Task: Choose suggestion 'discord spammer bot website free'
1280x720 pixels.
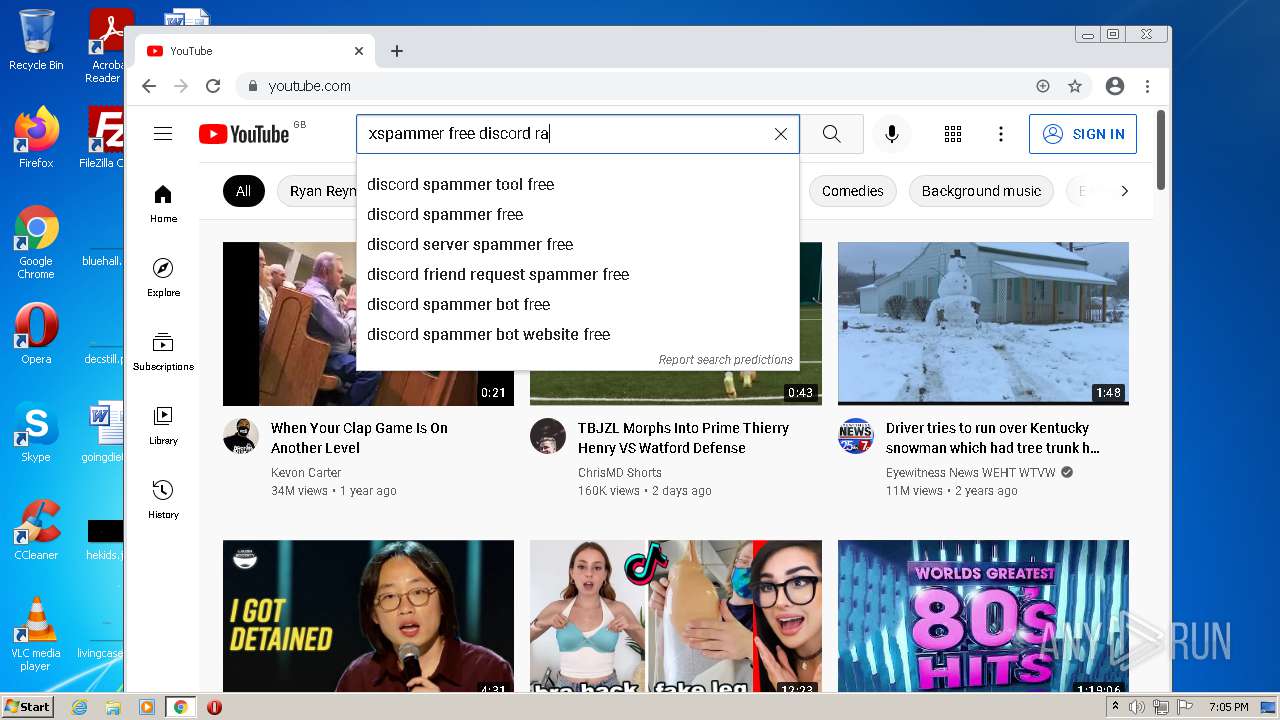Action: 577,334
